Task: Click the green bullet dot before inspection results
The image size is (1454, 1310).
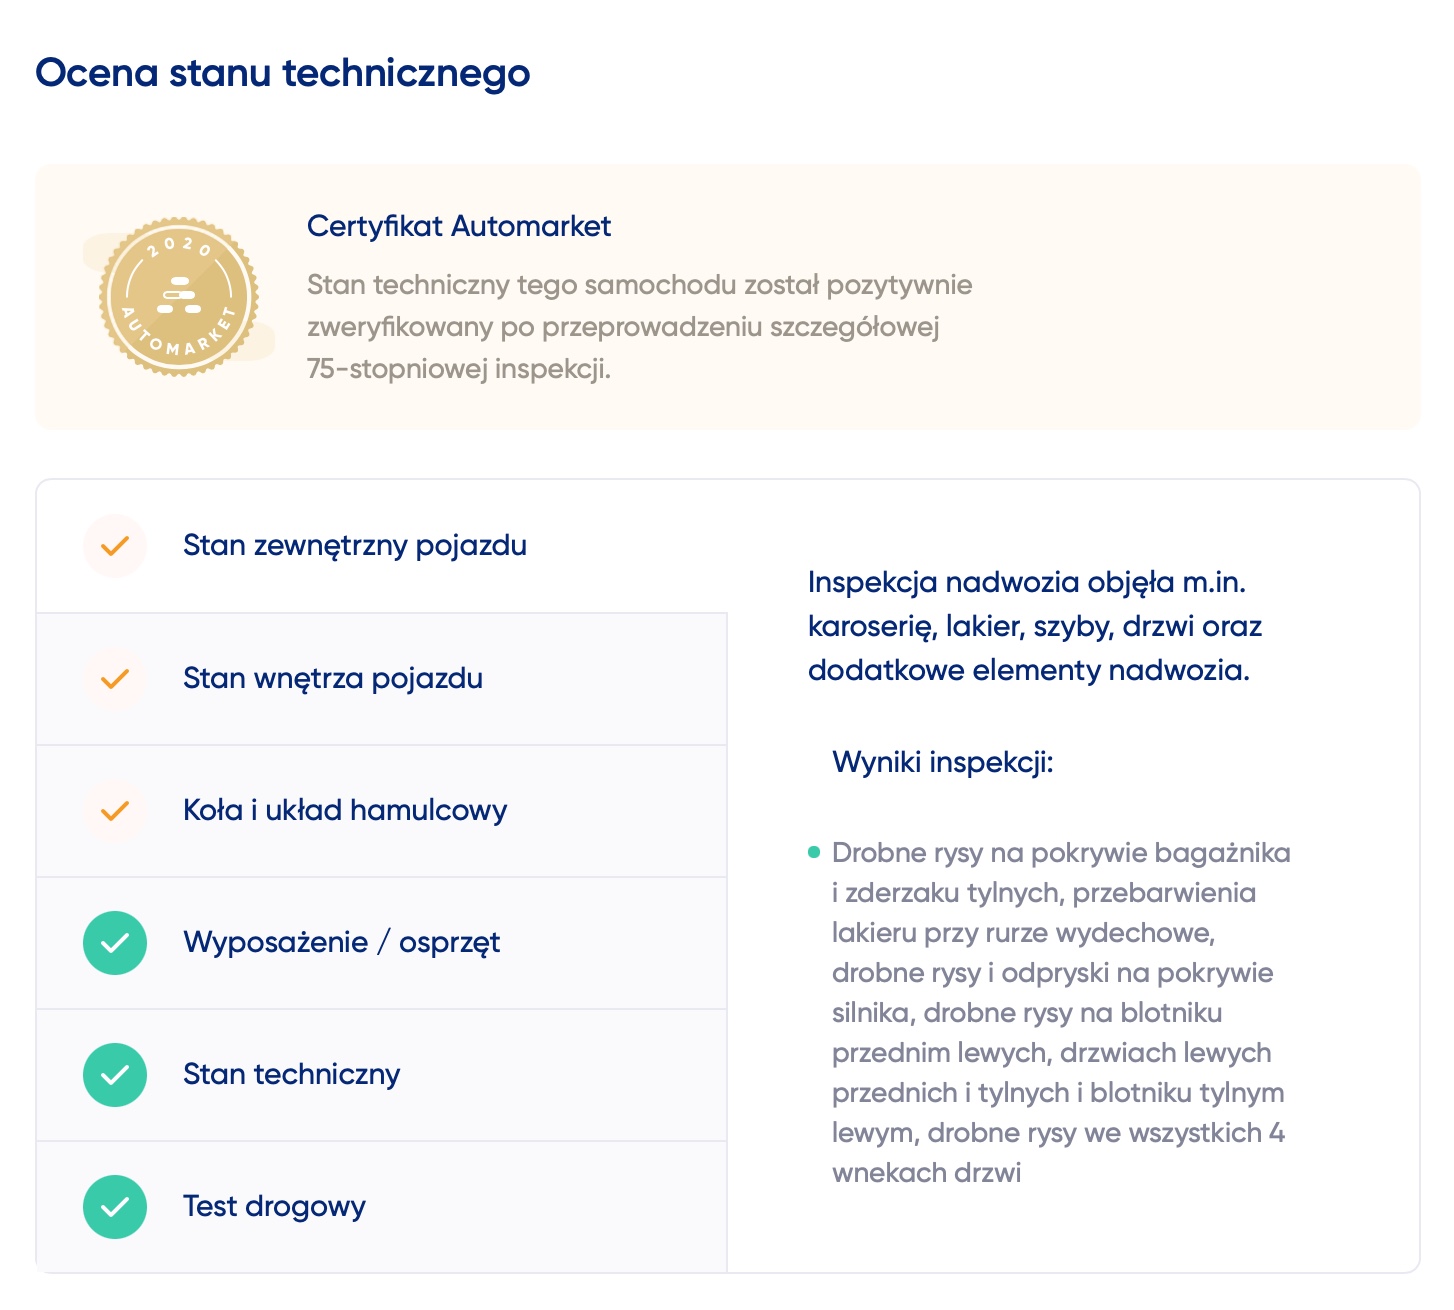Action: tap(814, 852)
